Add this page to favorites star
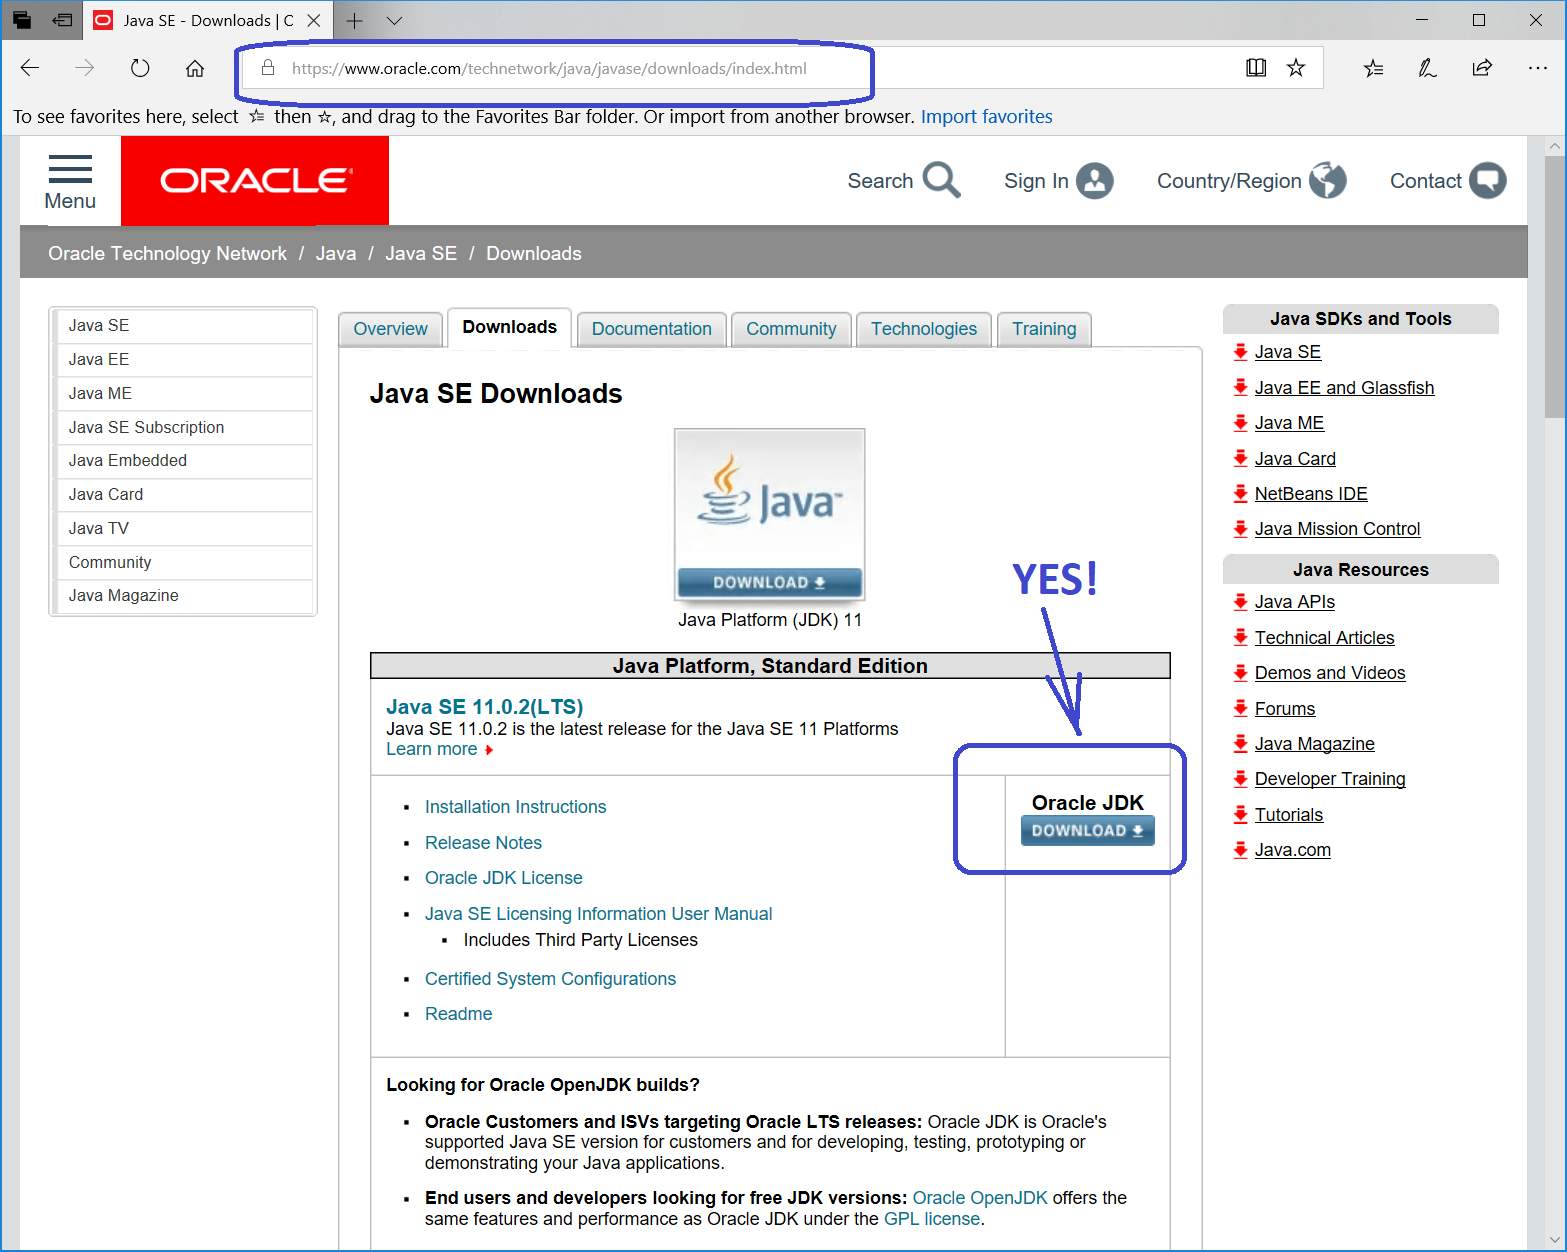This screenshot has width=1567, height=1252. pyautogui.click(x=1296, y=68)
